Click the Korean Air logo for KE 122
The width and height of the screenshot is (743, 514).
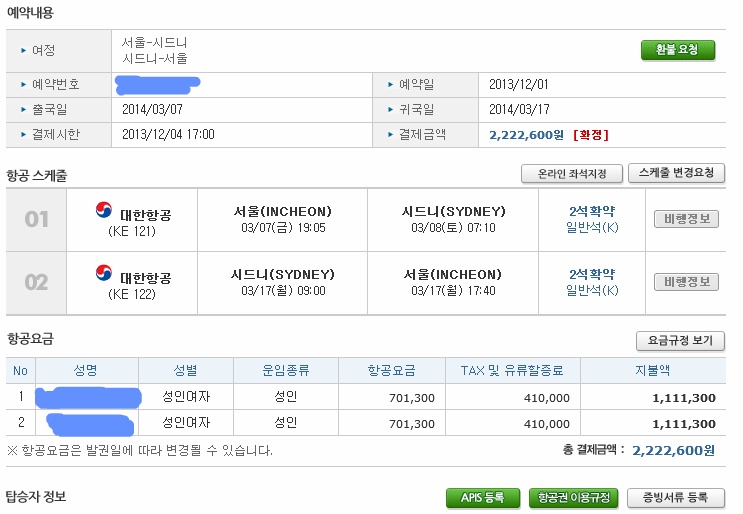[x=104, y=273]
